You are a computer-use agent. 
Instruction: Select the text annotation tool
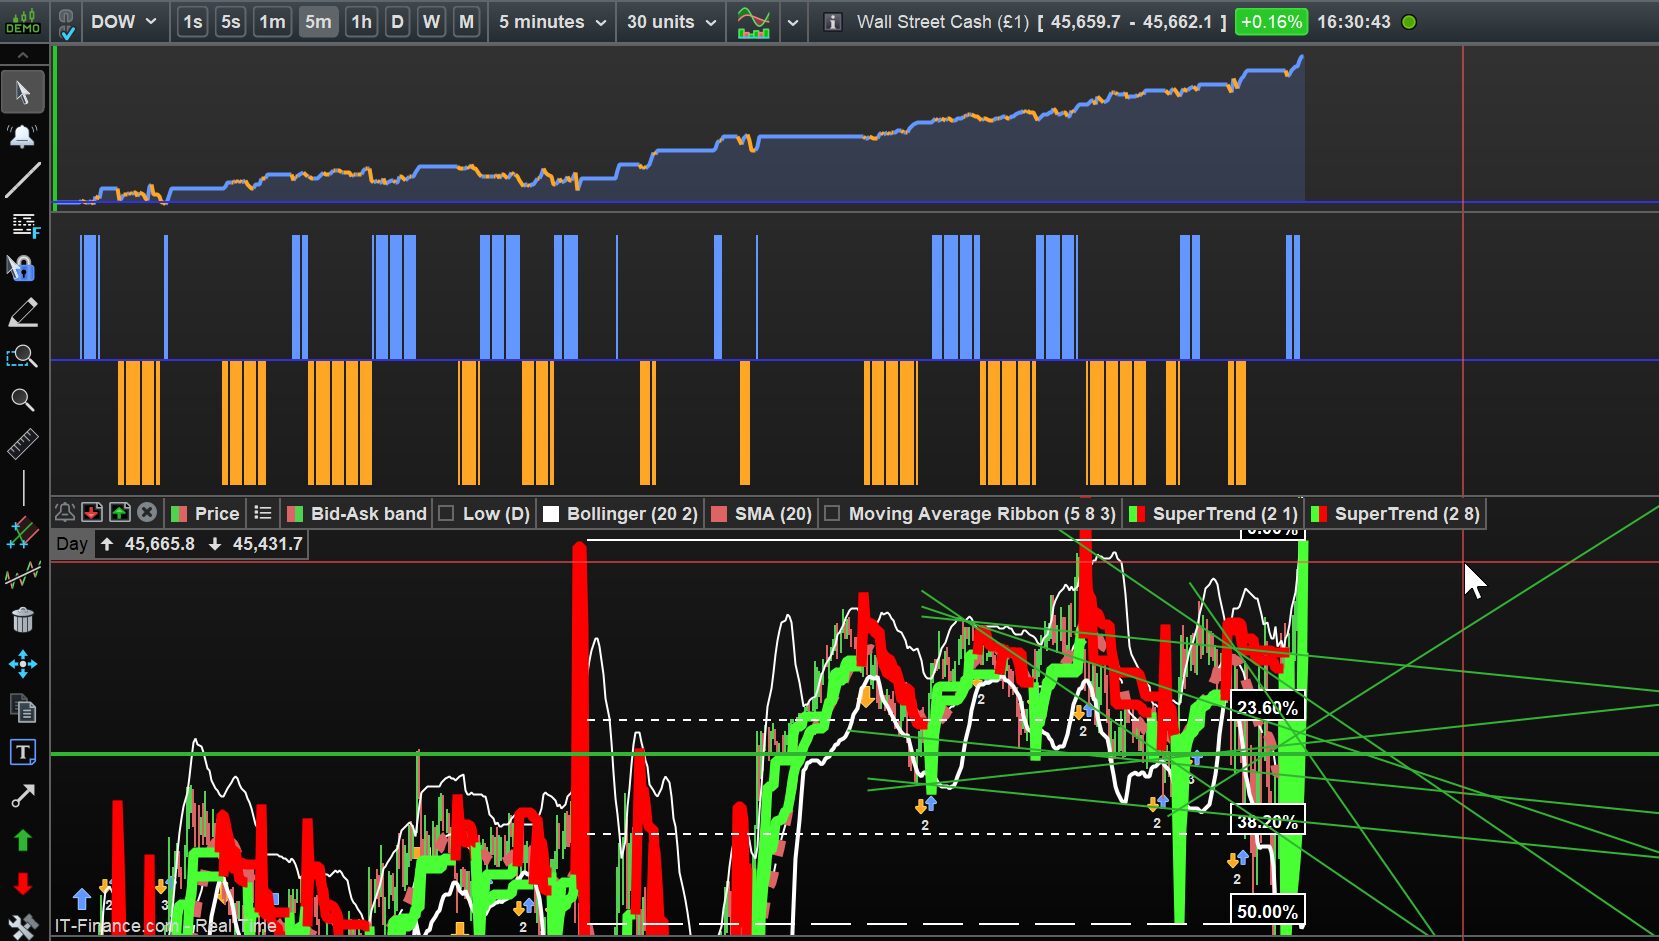pyautogui.click(x=22, y=752)
